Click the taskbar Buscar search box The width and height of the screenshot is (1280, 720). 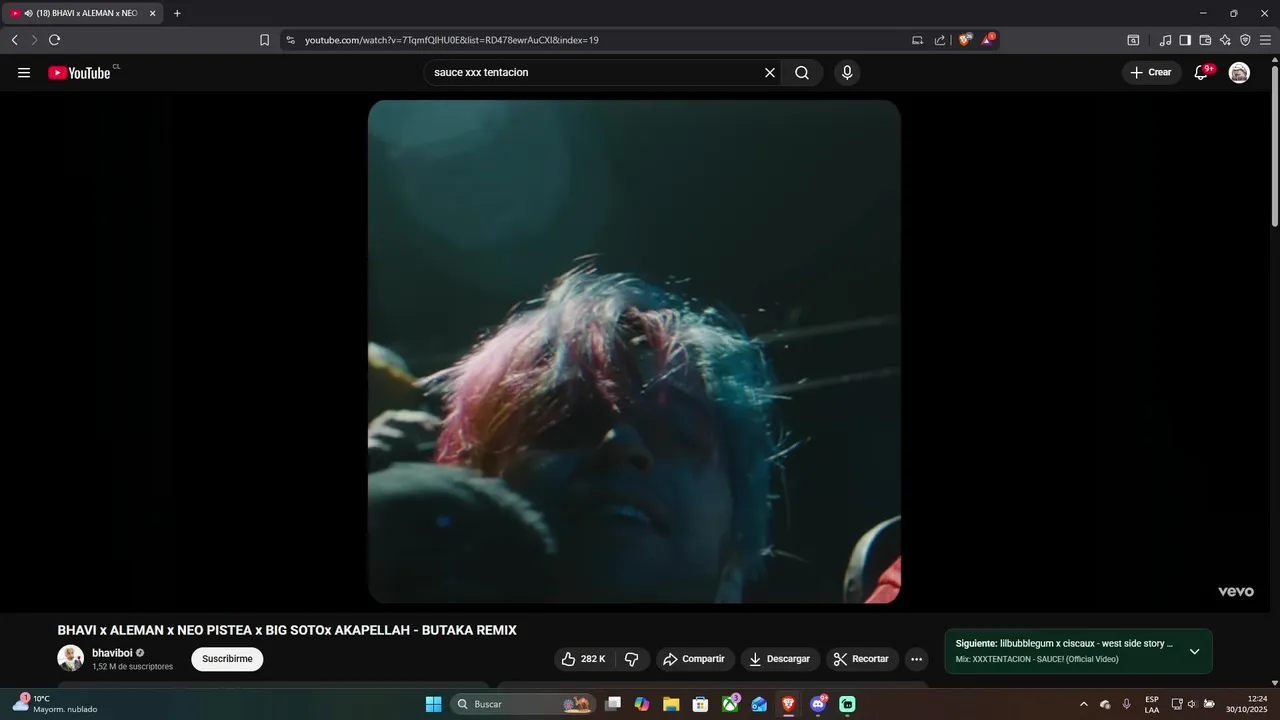(523, 704)
